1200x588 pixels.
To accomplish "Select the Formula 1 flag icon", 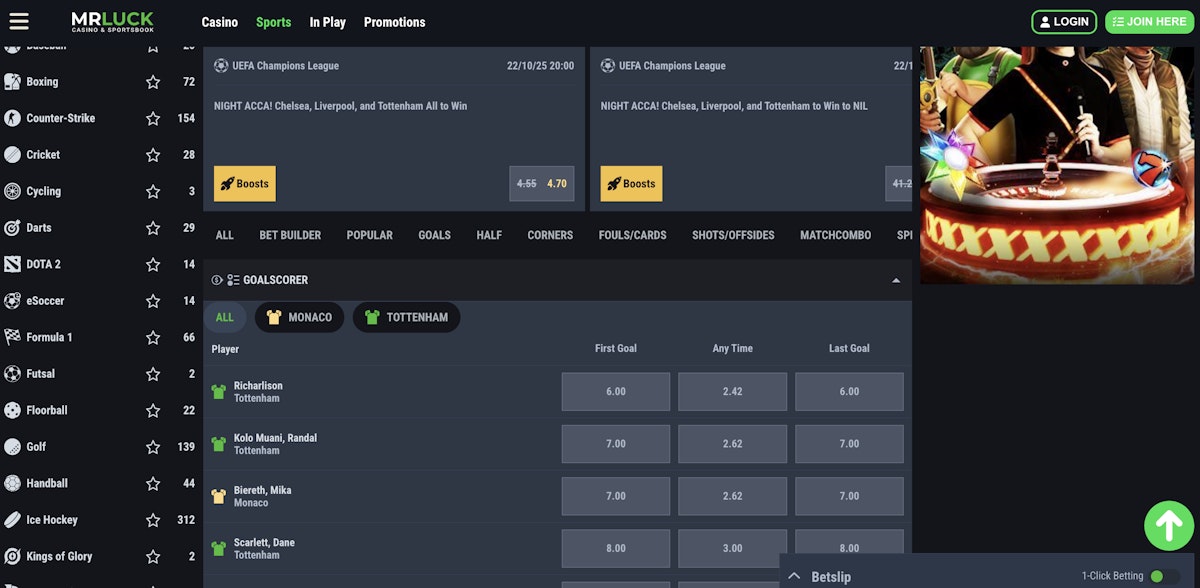I will 12,337.
